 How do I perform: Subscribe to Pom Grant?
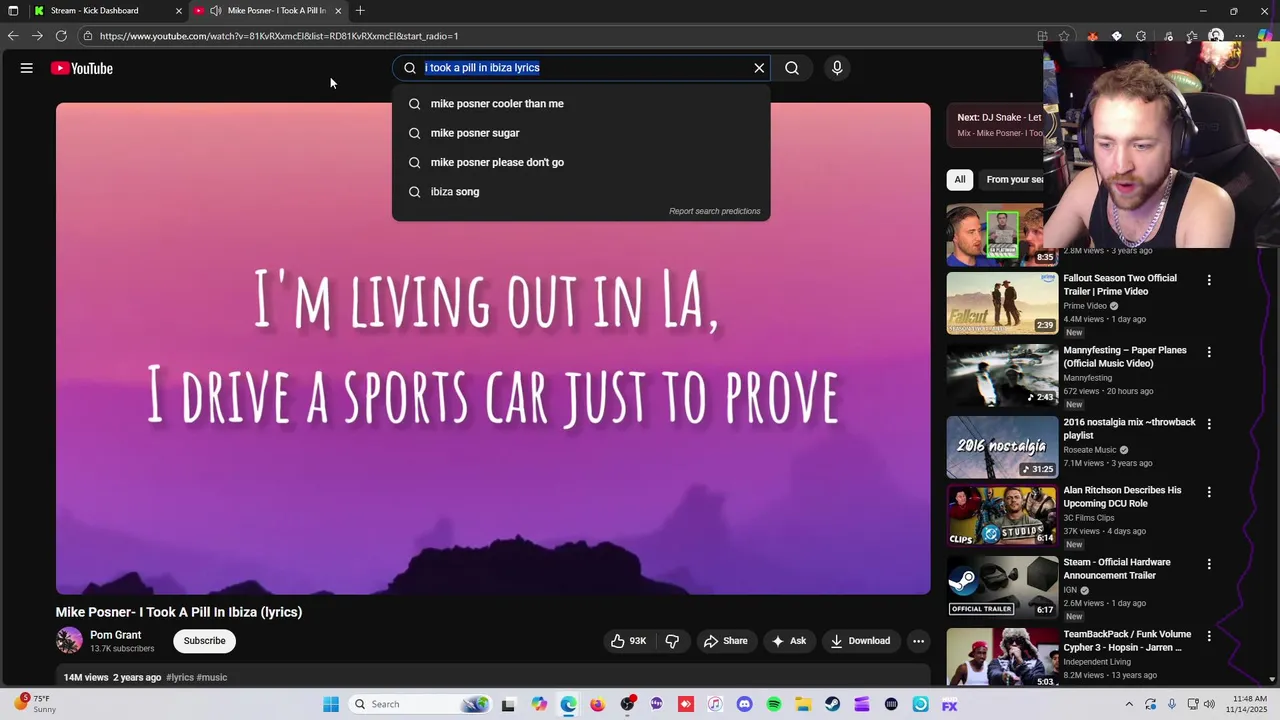pos(204,641)
